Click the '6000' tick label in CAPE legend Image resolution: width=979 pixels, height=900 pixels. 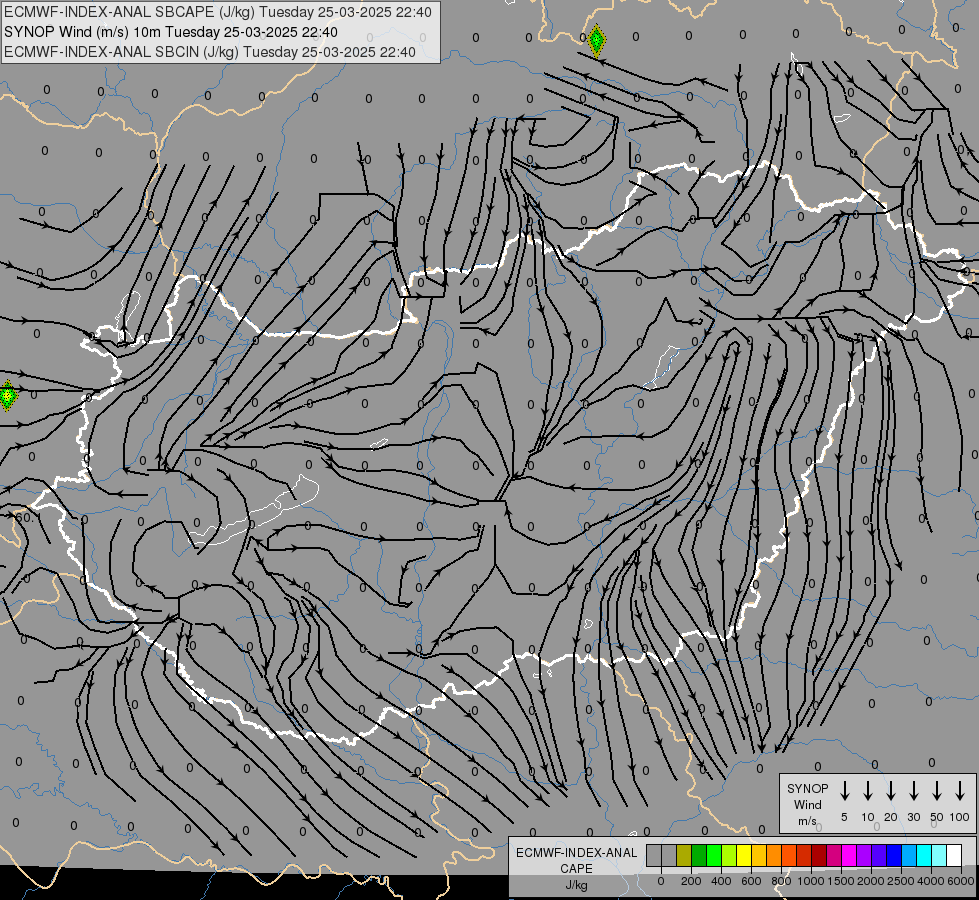point(961,881)
